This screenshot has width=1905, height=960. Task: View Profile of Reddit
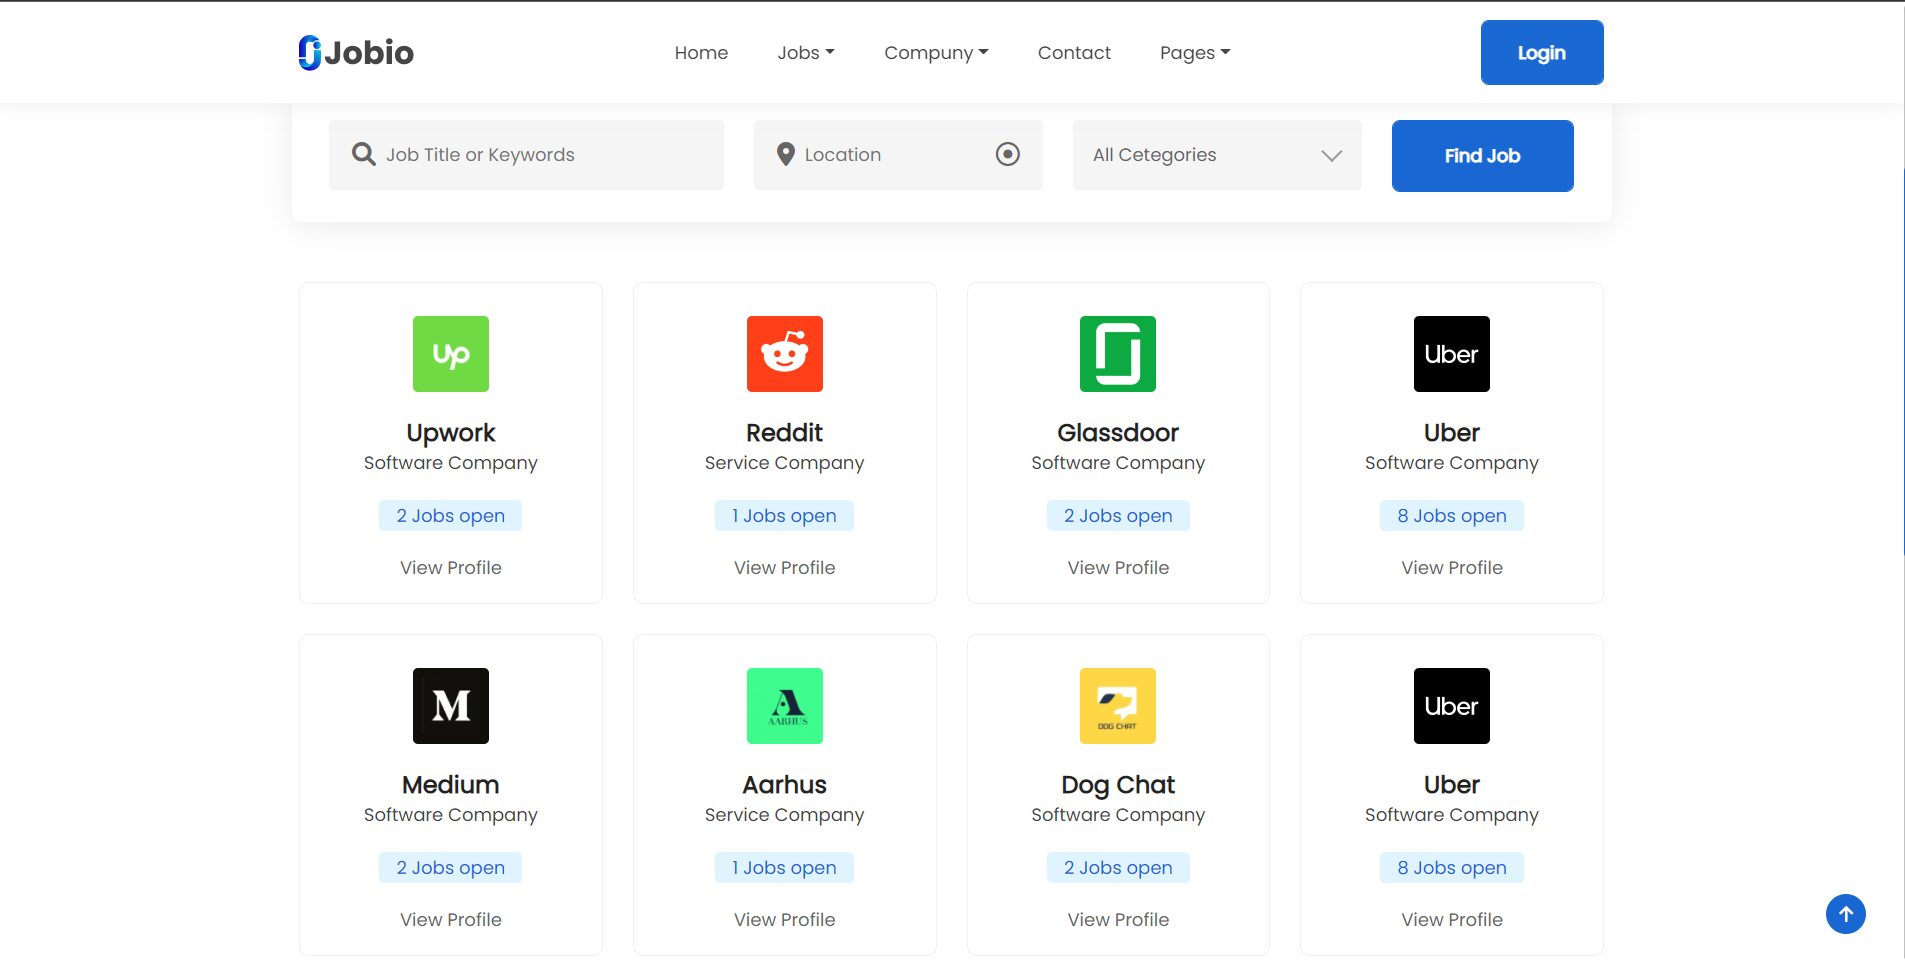click(785, 568)
